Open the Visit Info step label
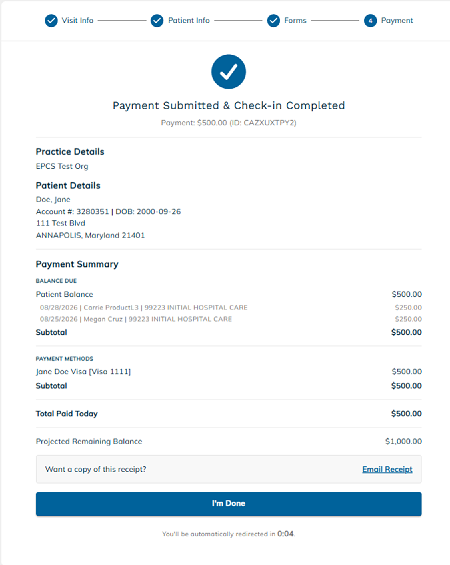 pos(77,21)
